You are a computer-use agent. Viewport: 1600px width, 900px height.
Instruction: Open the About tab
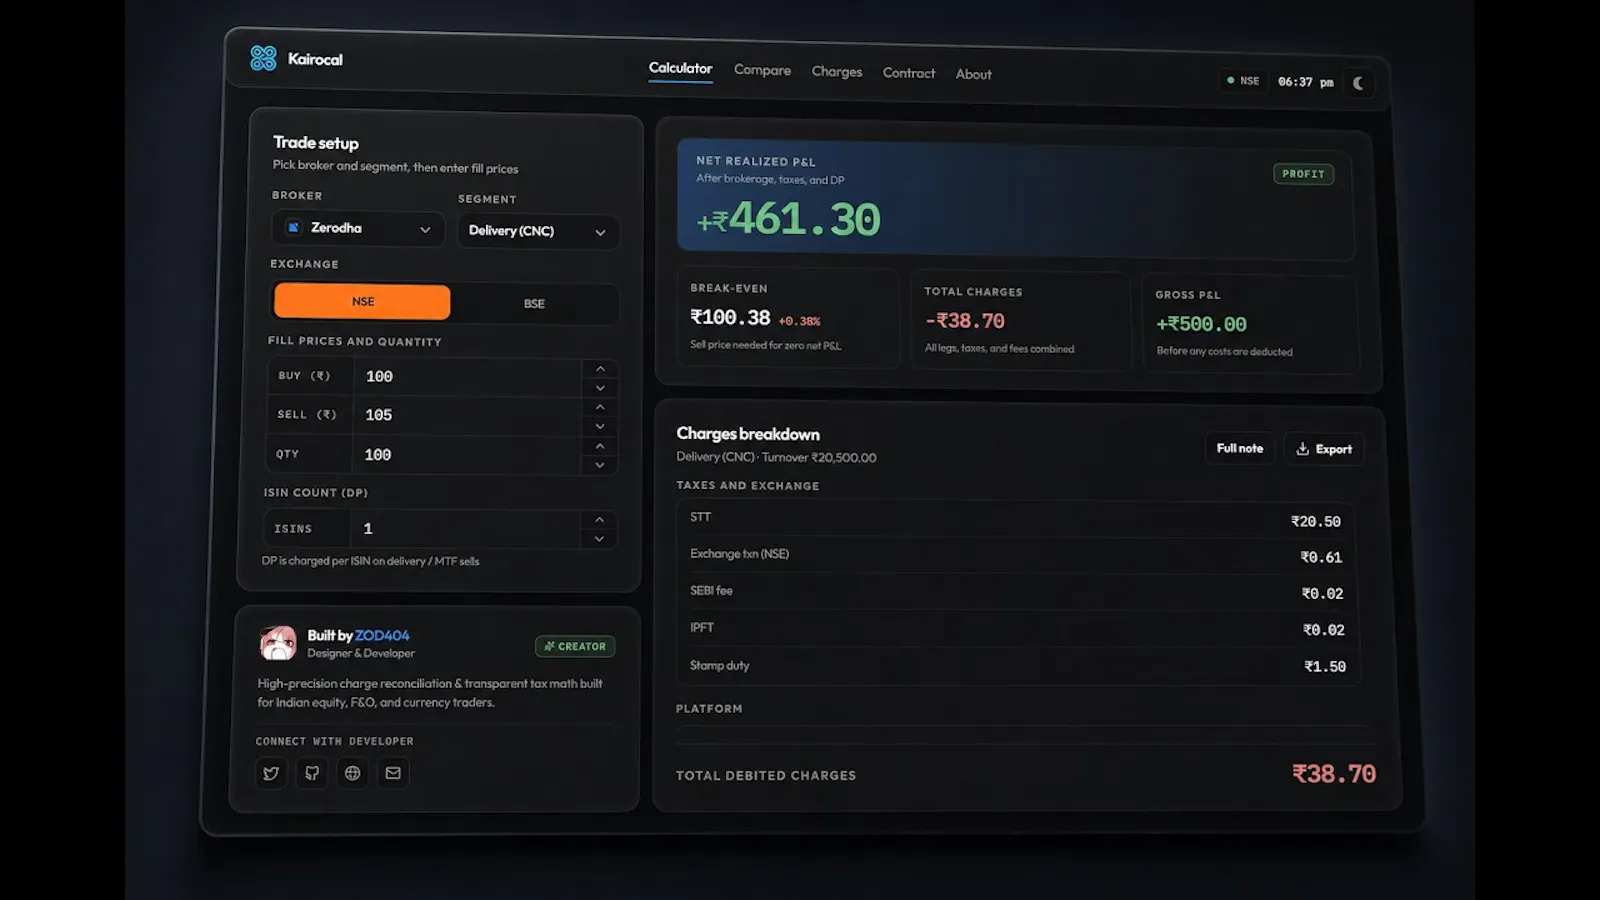pos(973,74)
